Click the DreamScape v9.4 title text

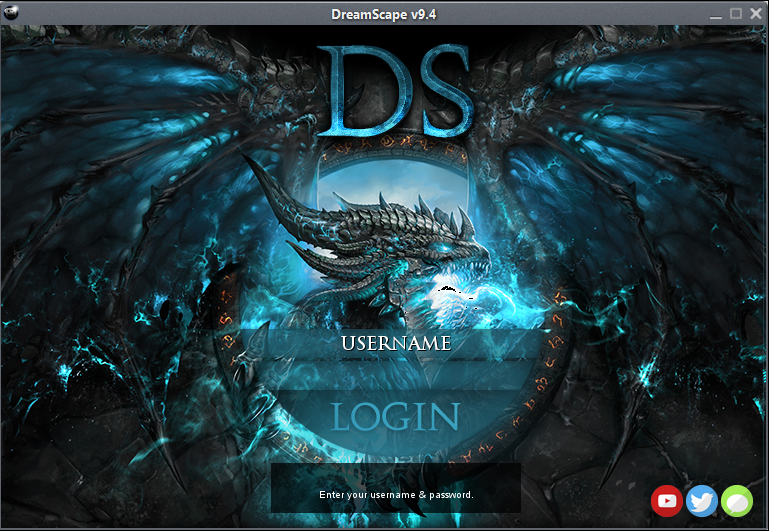point(384,14)
